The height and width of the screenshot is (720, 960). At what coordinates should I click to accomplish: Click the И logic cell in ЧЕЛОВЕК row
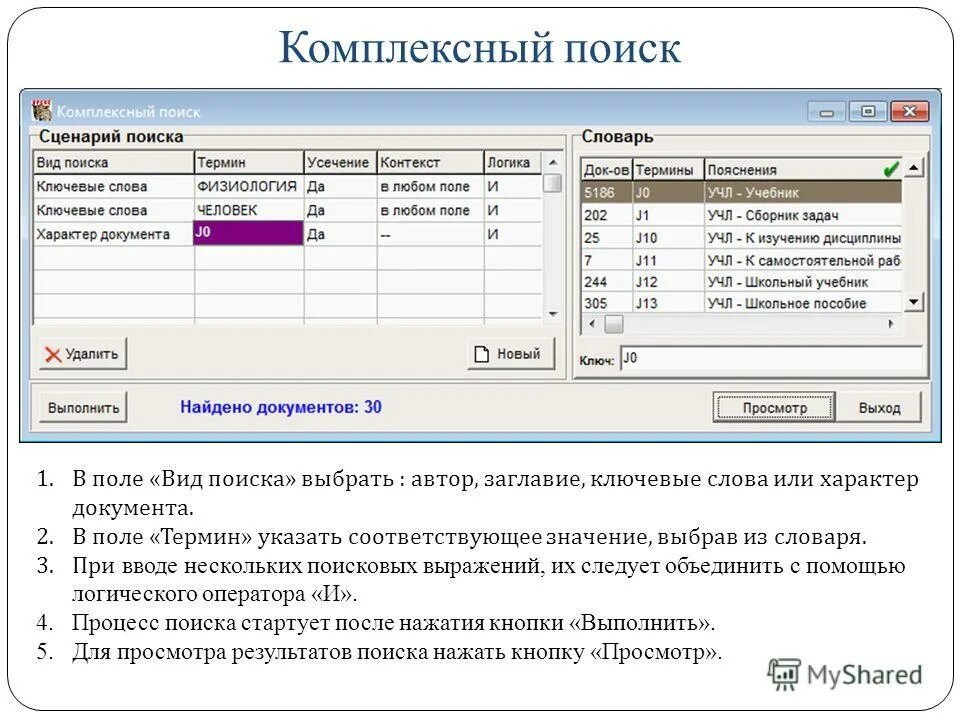coord(512,210)
